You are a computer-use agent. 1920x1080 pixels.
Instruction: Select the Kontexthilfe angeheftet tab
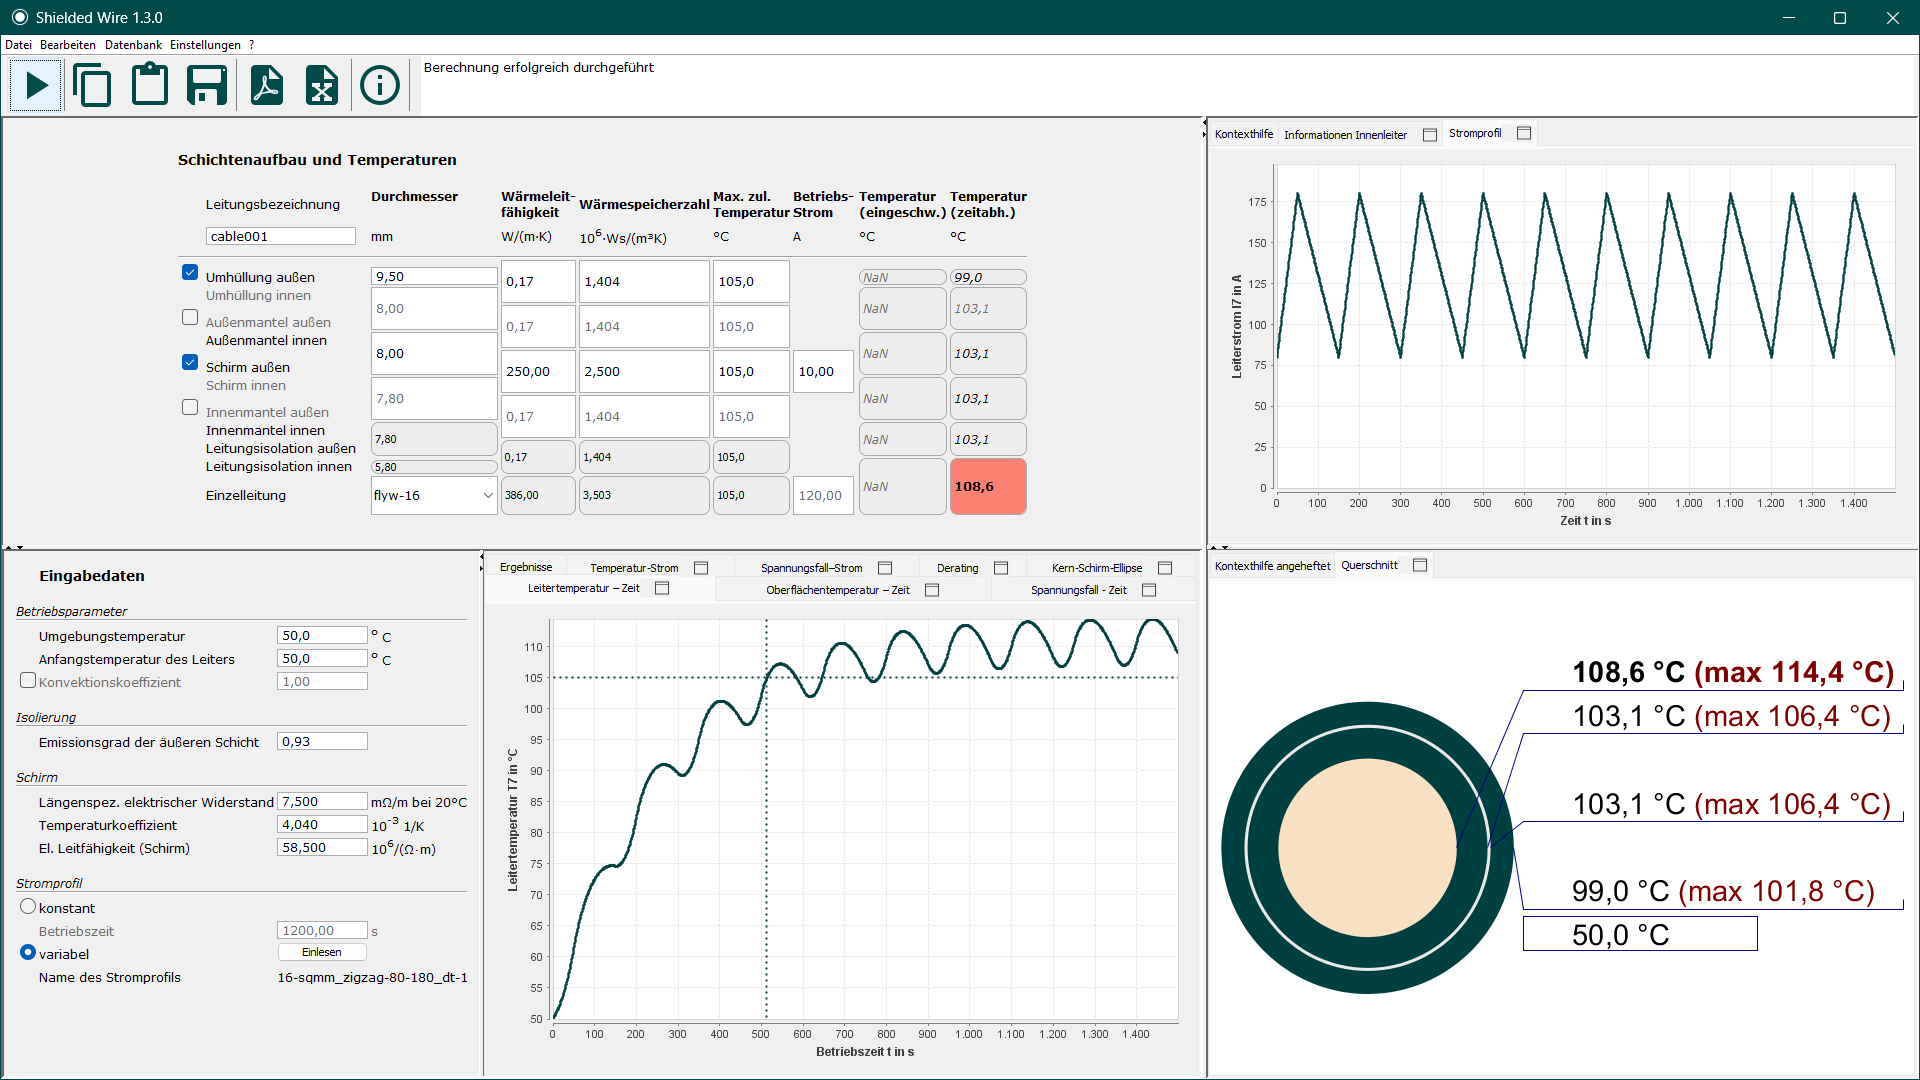pyautogui.click(x=1272, y=566)
